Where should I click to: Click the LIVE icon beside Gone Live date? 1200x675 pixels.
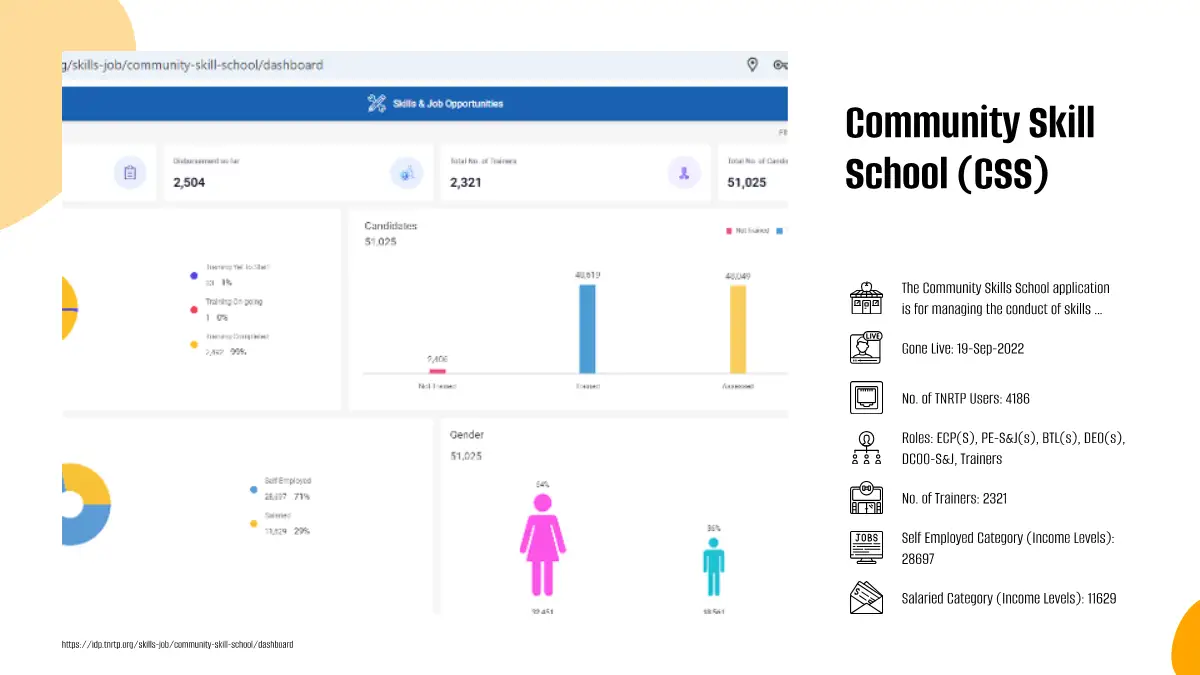tap(866, 348)
